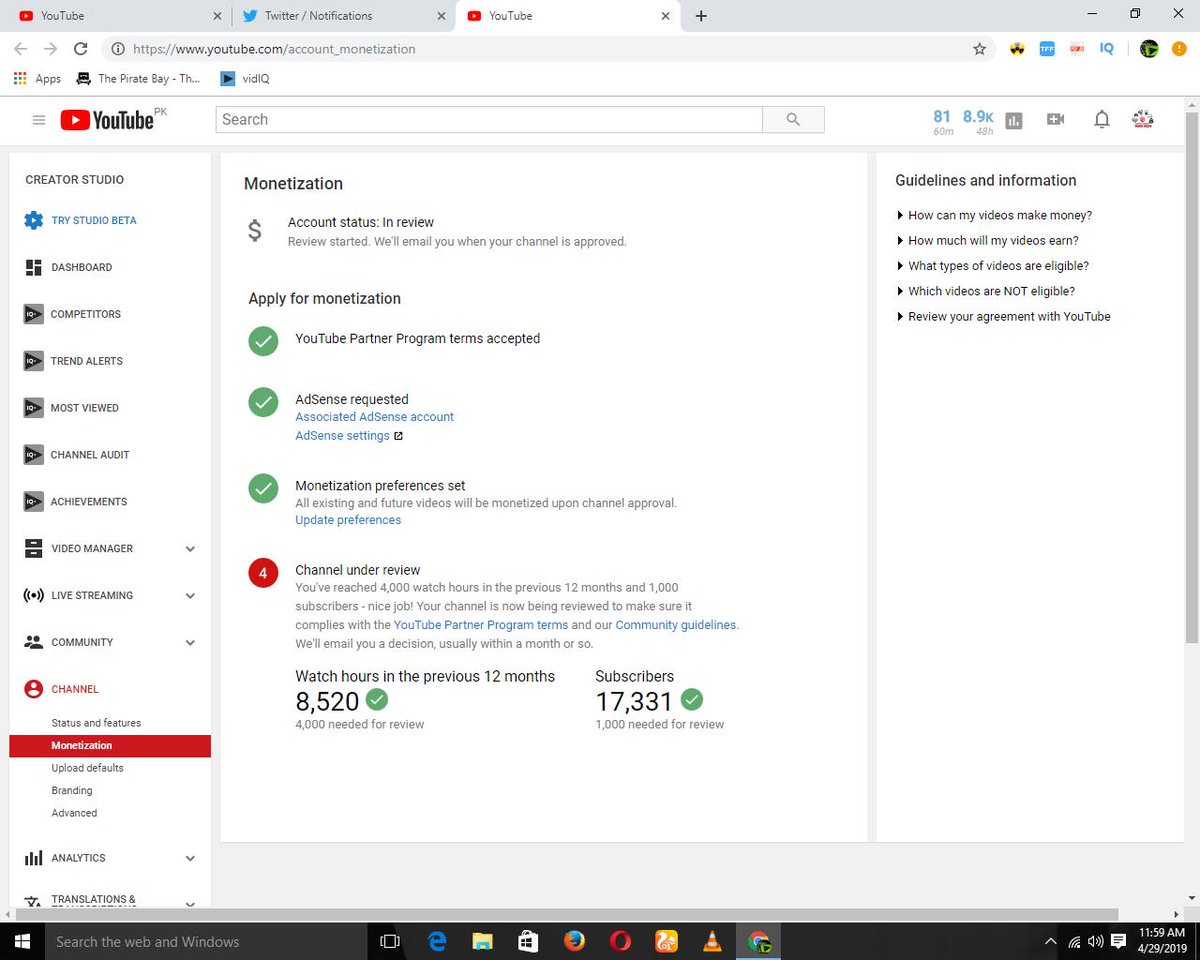Click the IQ extension icon in the toolbar
Screen dimensions: 1200x960
1106,48
